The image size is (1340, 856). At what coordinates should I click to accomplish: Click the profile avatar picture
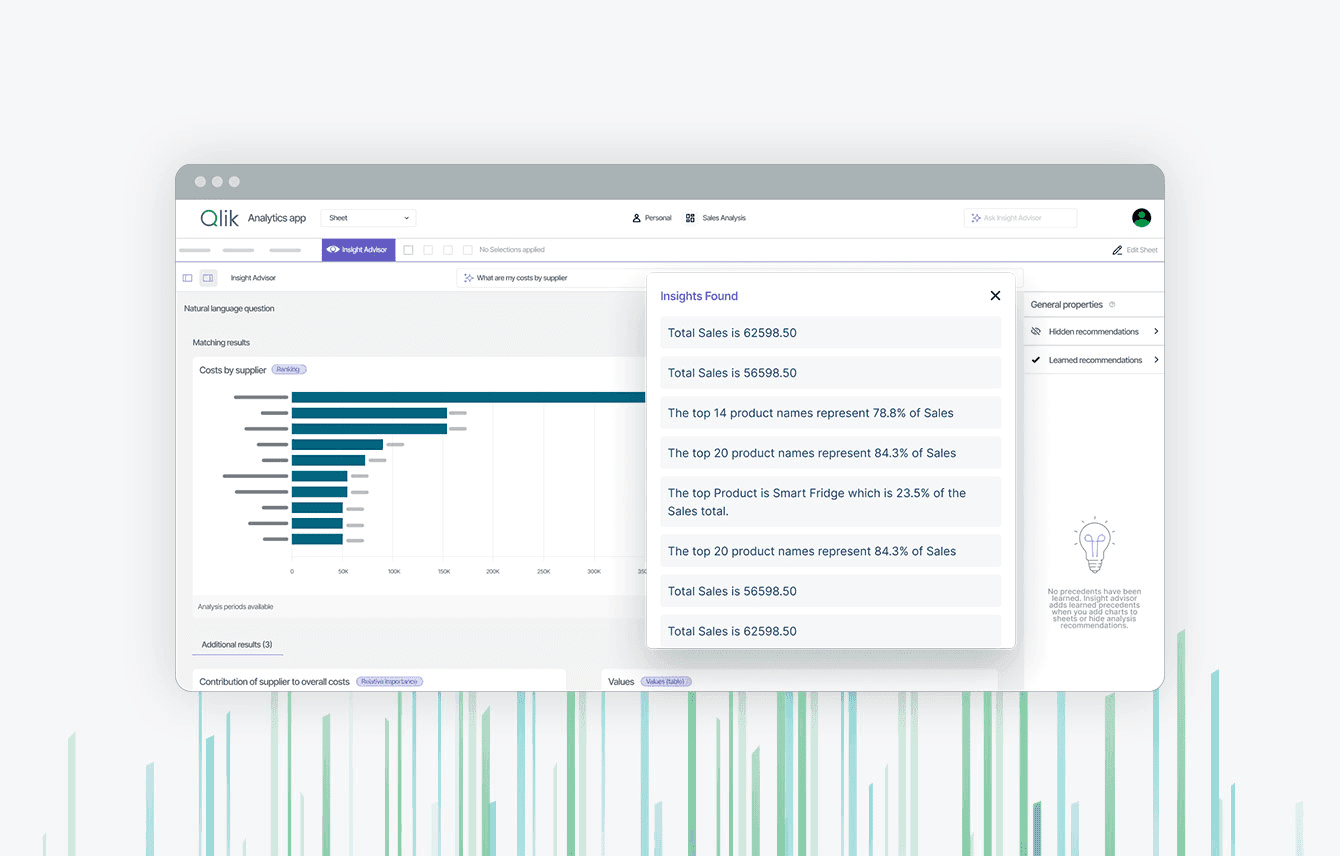(x=1141, y=217)
